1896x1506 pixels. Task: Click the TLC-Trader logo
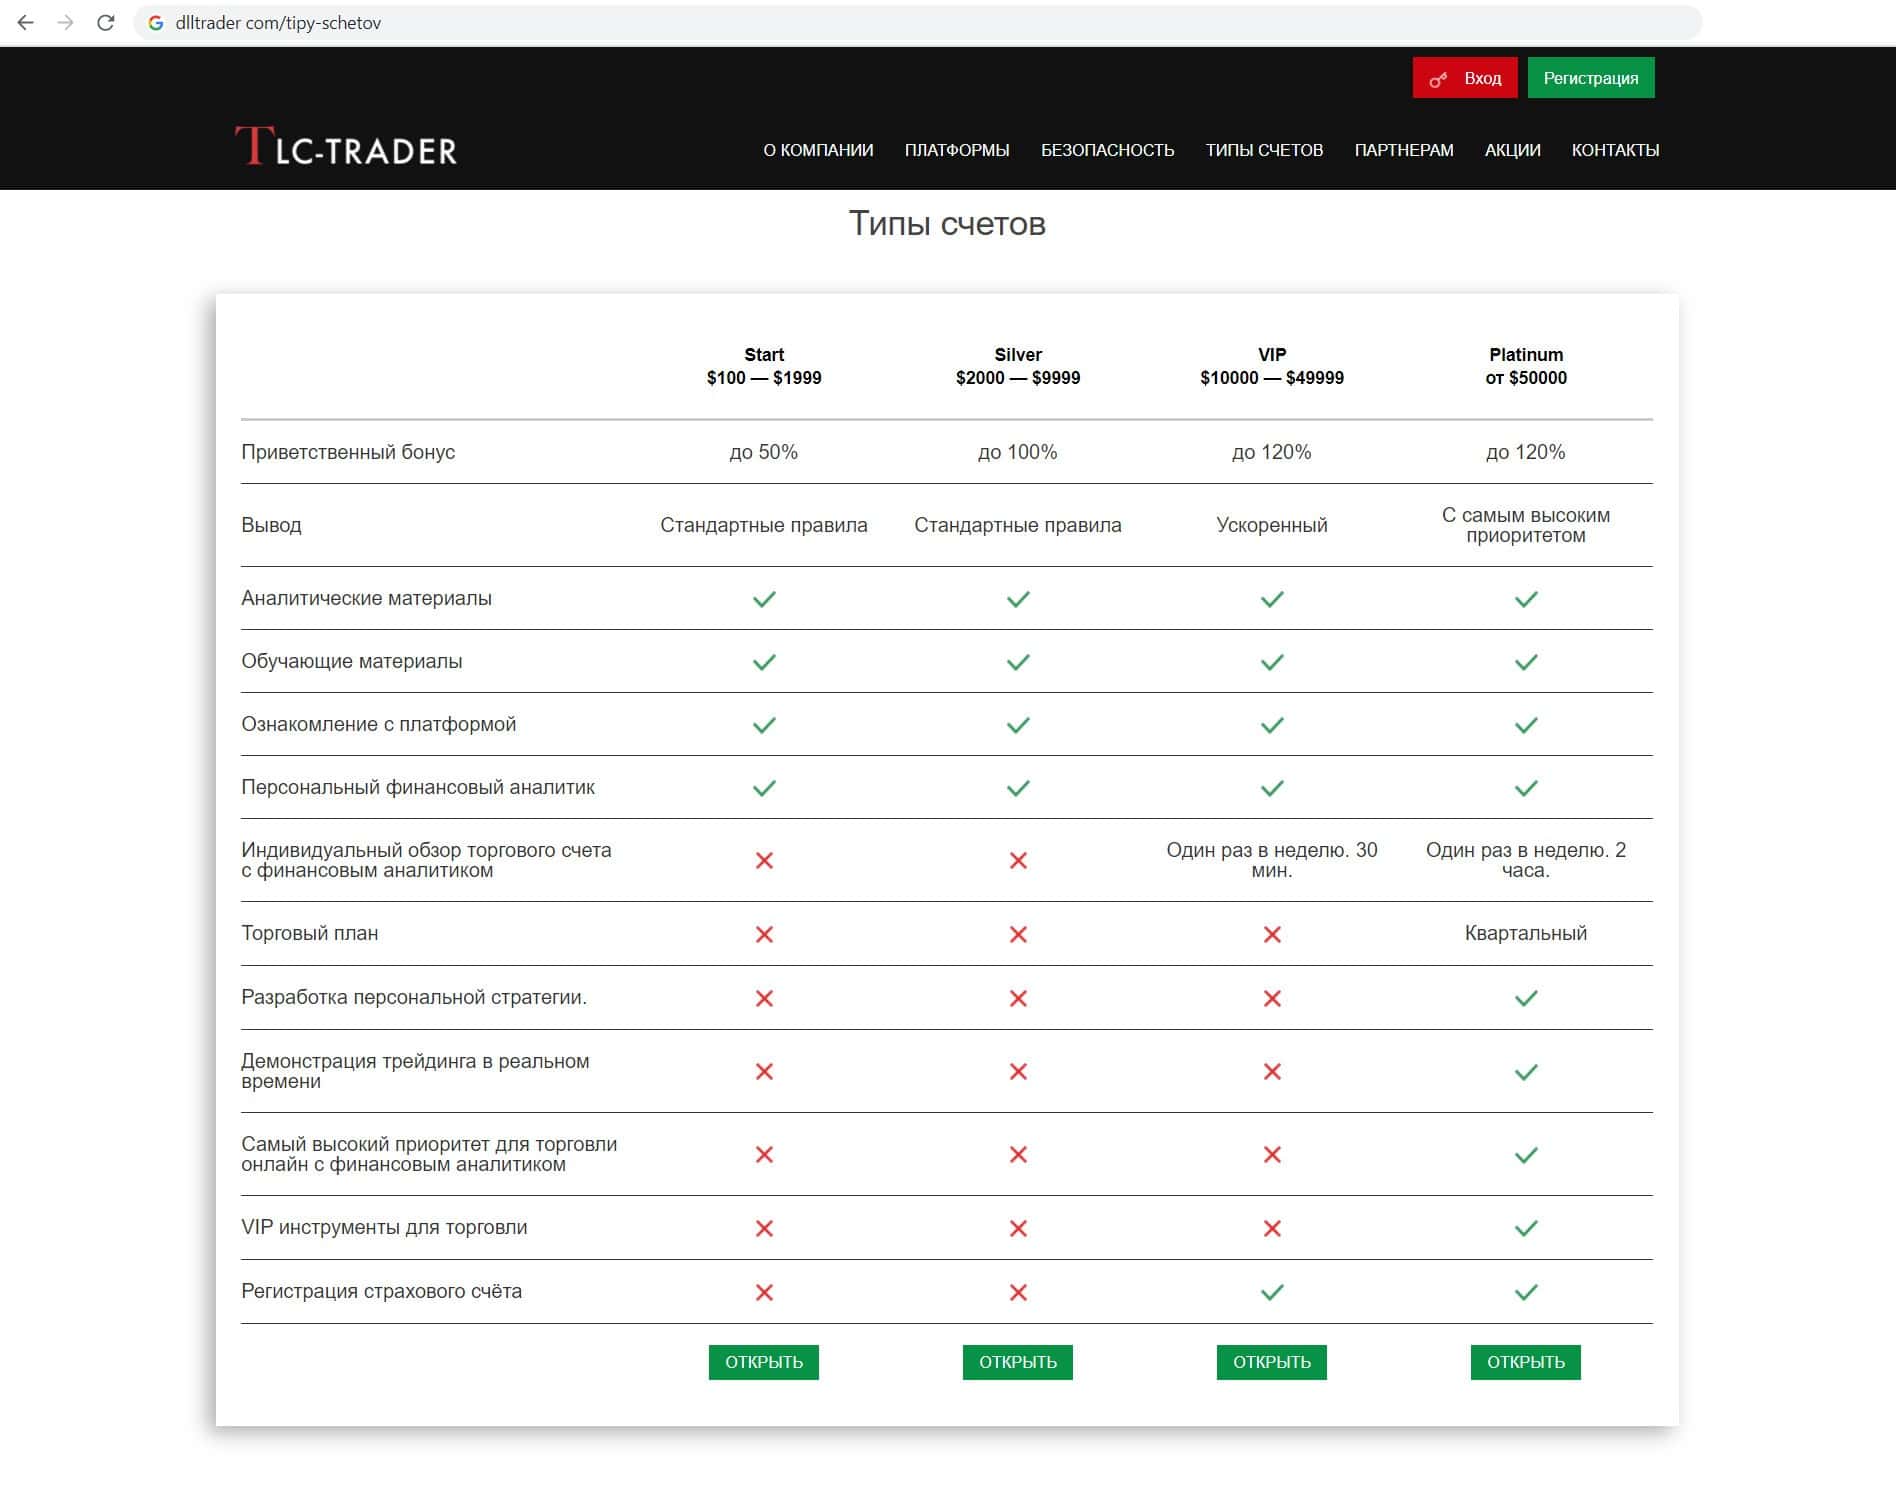tap(346, 147)
